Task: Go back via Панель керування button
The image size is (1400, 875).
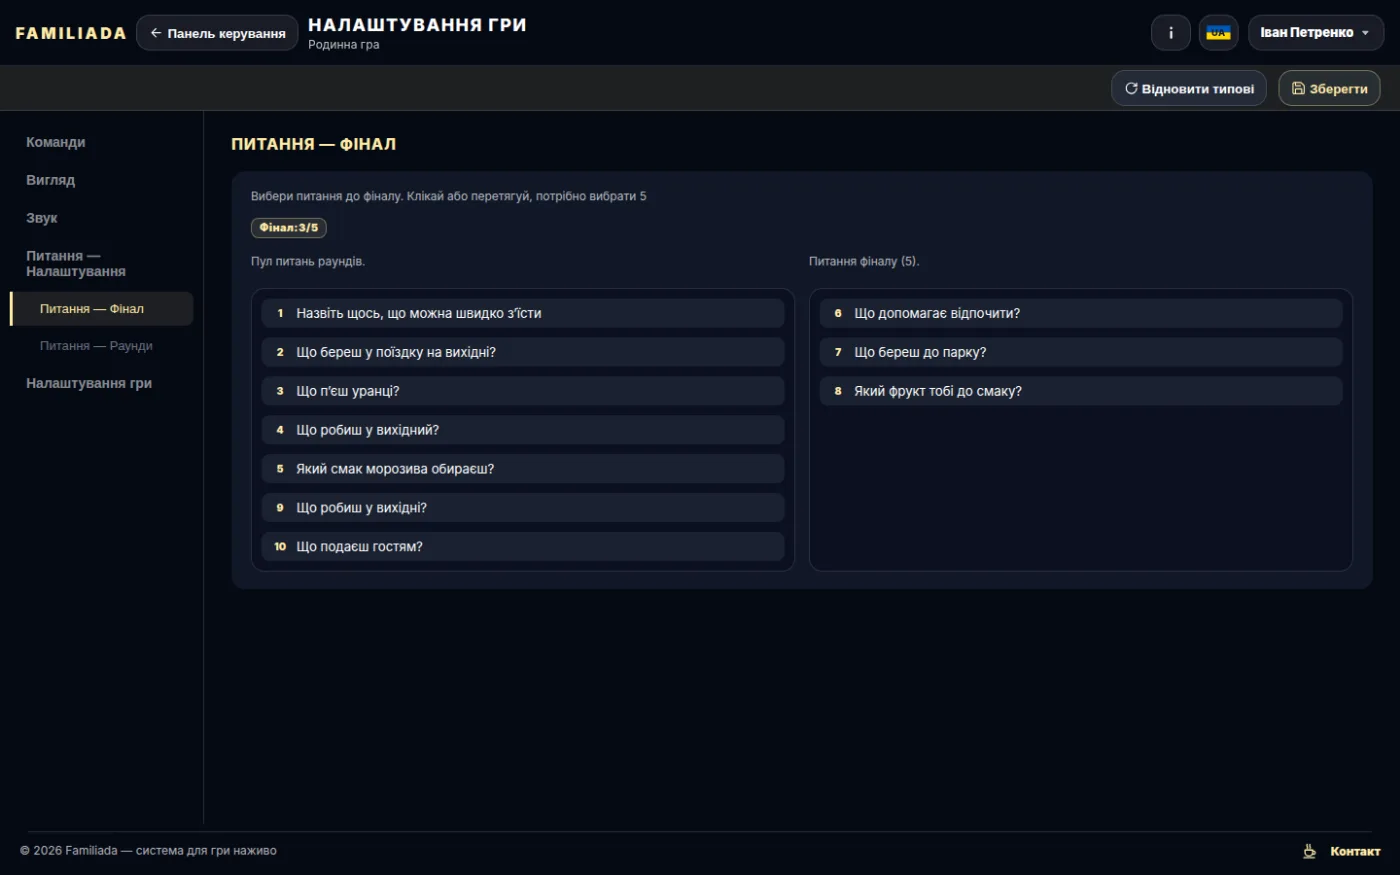Action: 217,33
